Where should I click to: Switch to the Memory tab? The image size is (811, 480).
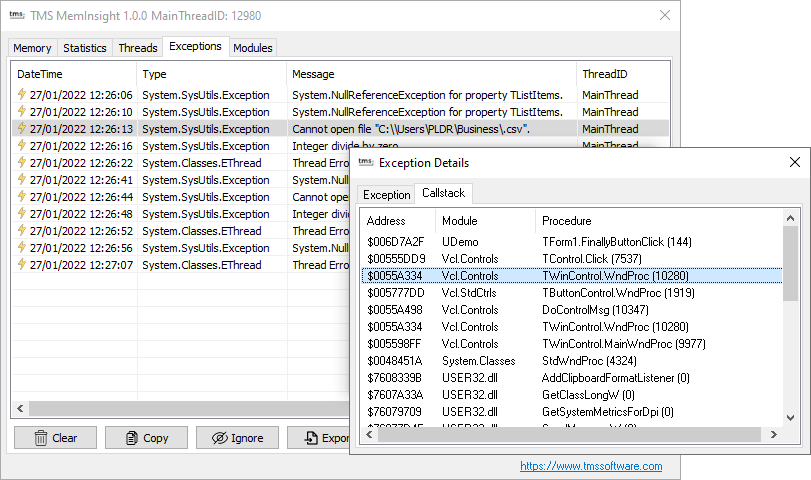click(x=33, y=48)
